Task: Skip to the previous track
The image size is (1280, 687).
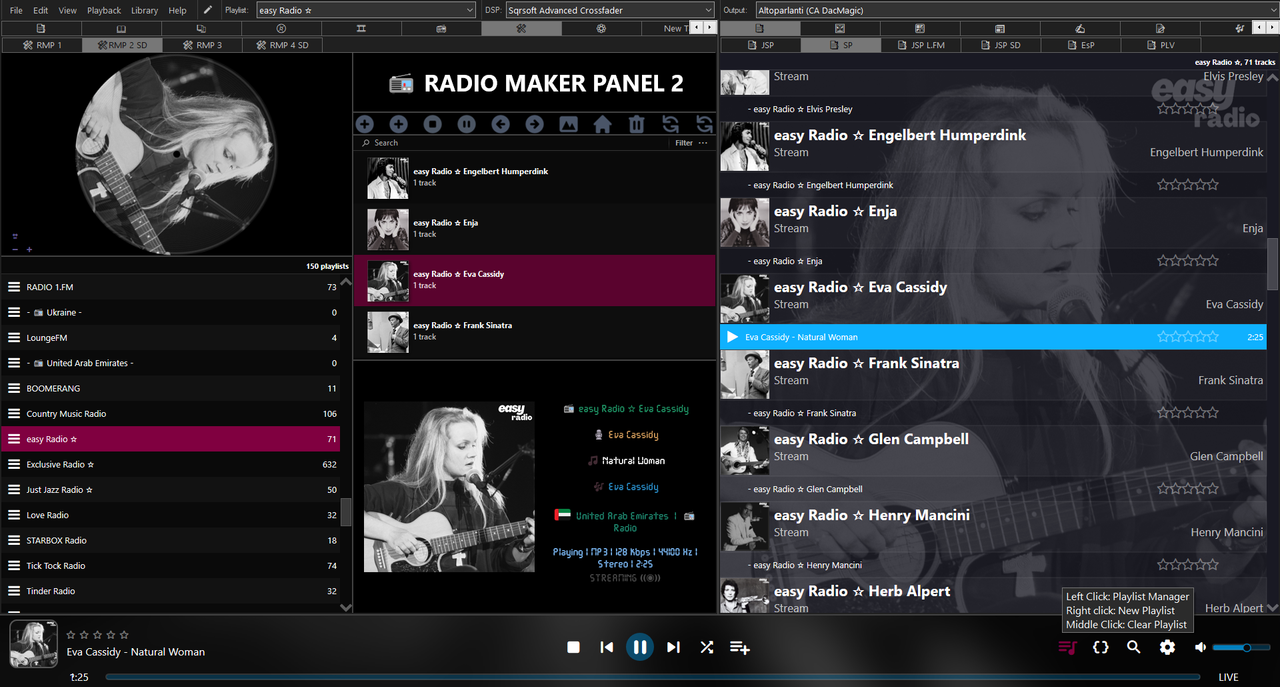Action: tap(606, 647)
